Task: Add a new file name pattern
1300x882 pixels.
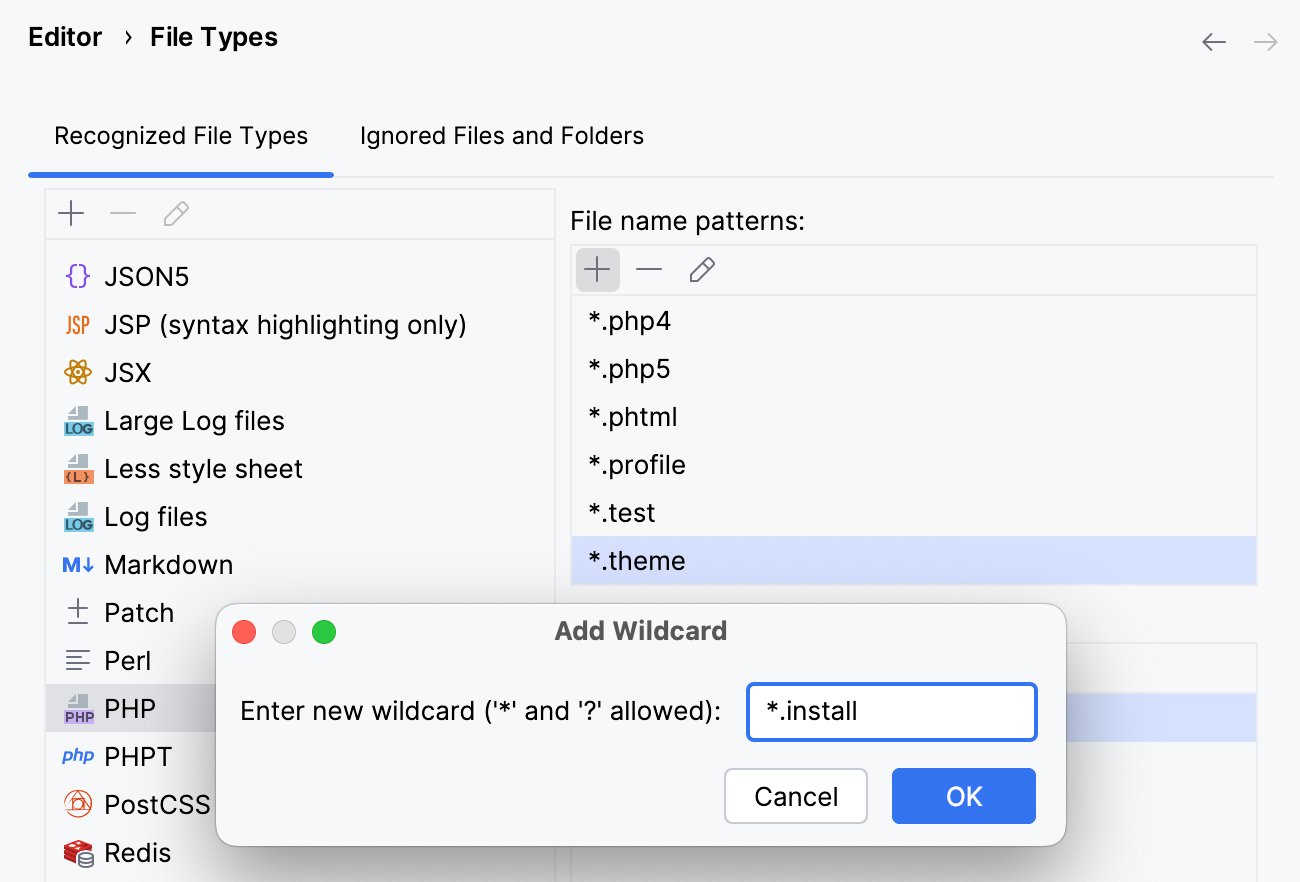Action: tap(597, 269)
